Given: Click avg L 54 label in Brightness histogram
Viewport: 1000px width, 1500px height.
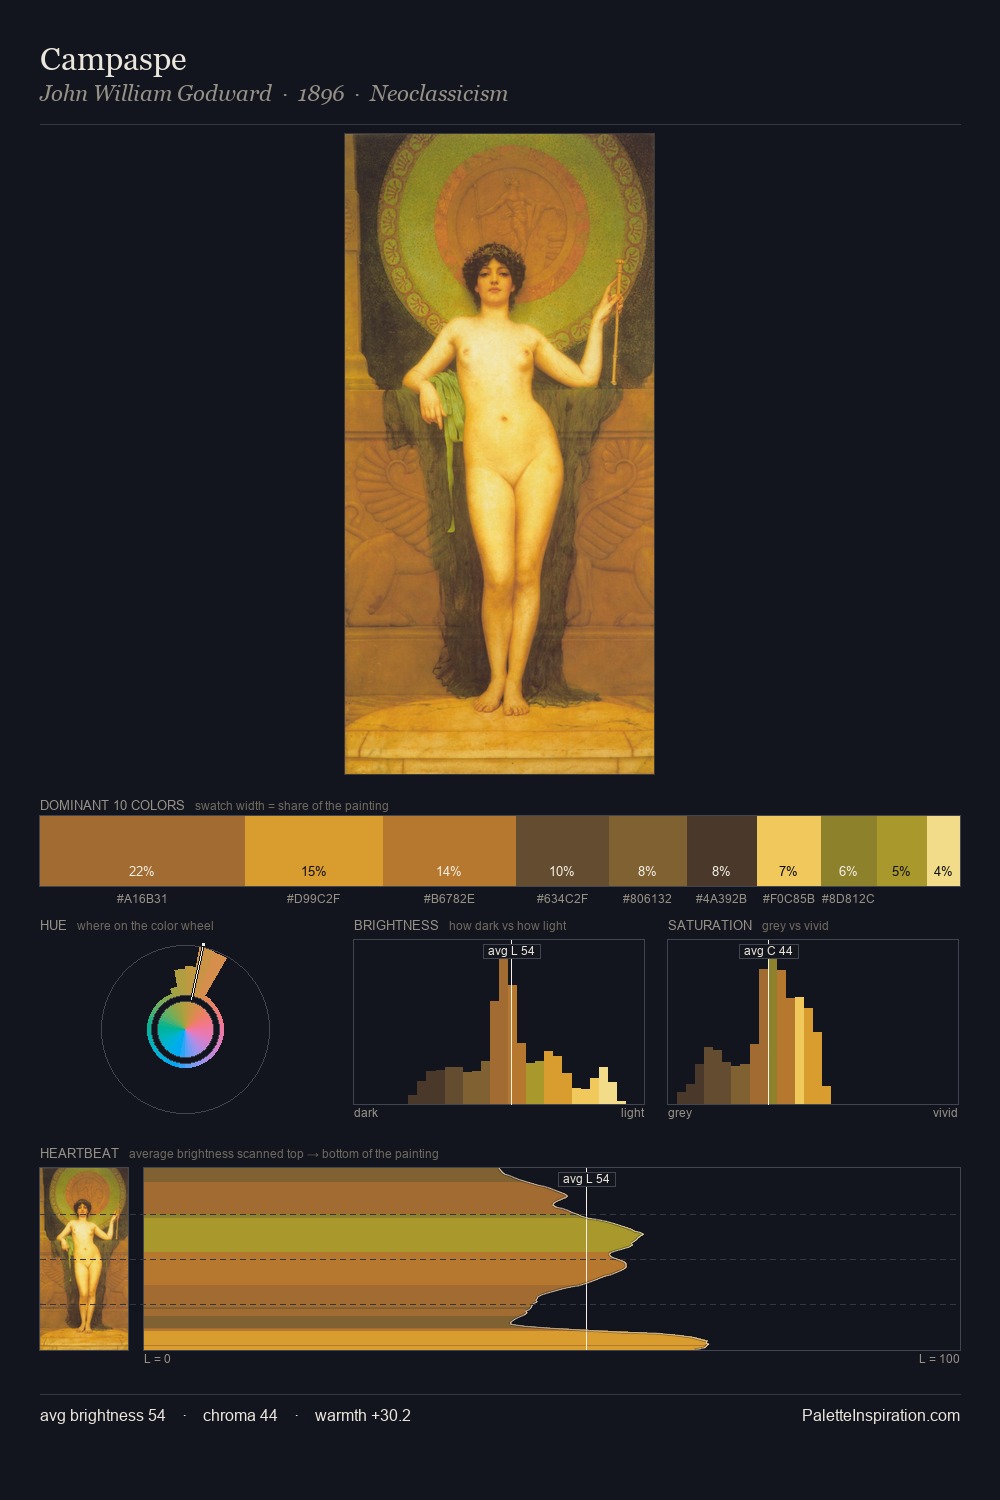Looking at the screenshot, I should tap(511, 951).
